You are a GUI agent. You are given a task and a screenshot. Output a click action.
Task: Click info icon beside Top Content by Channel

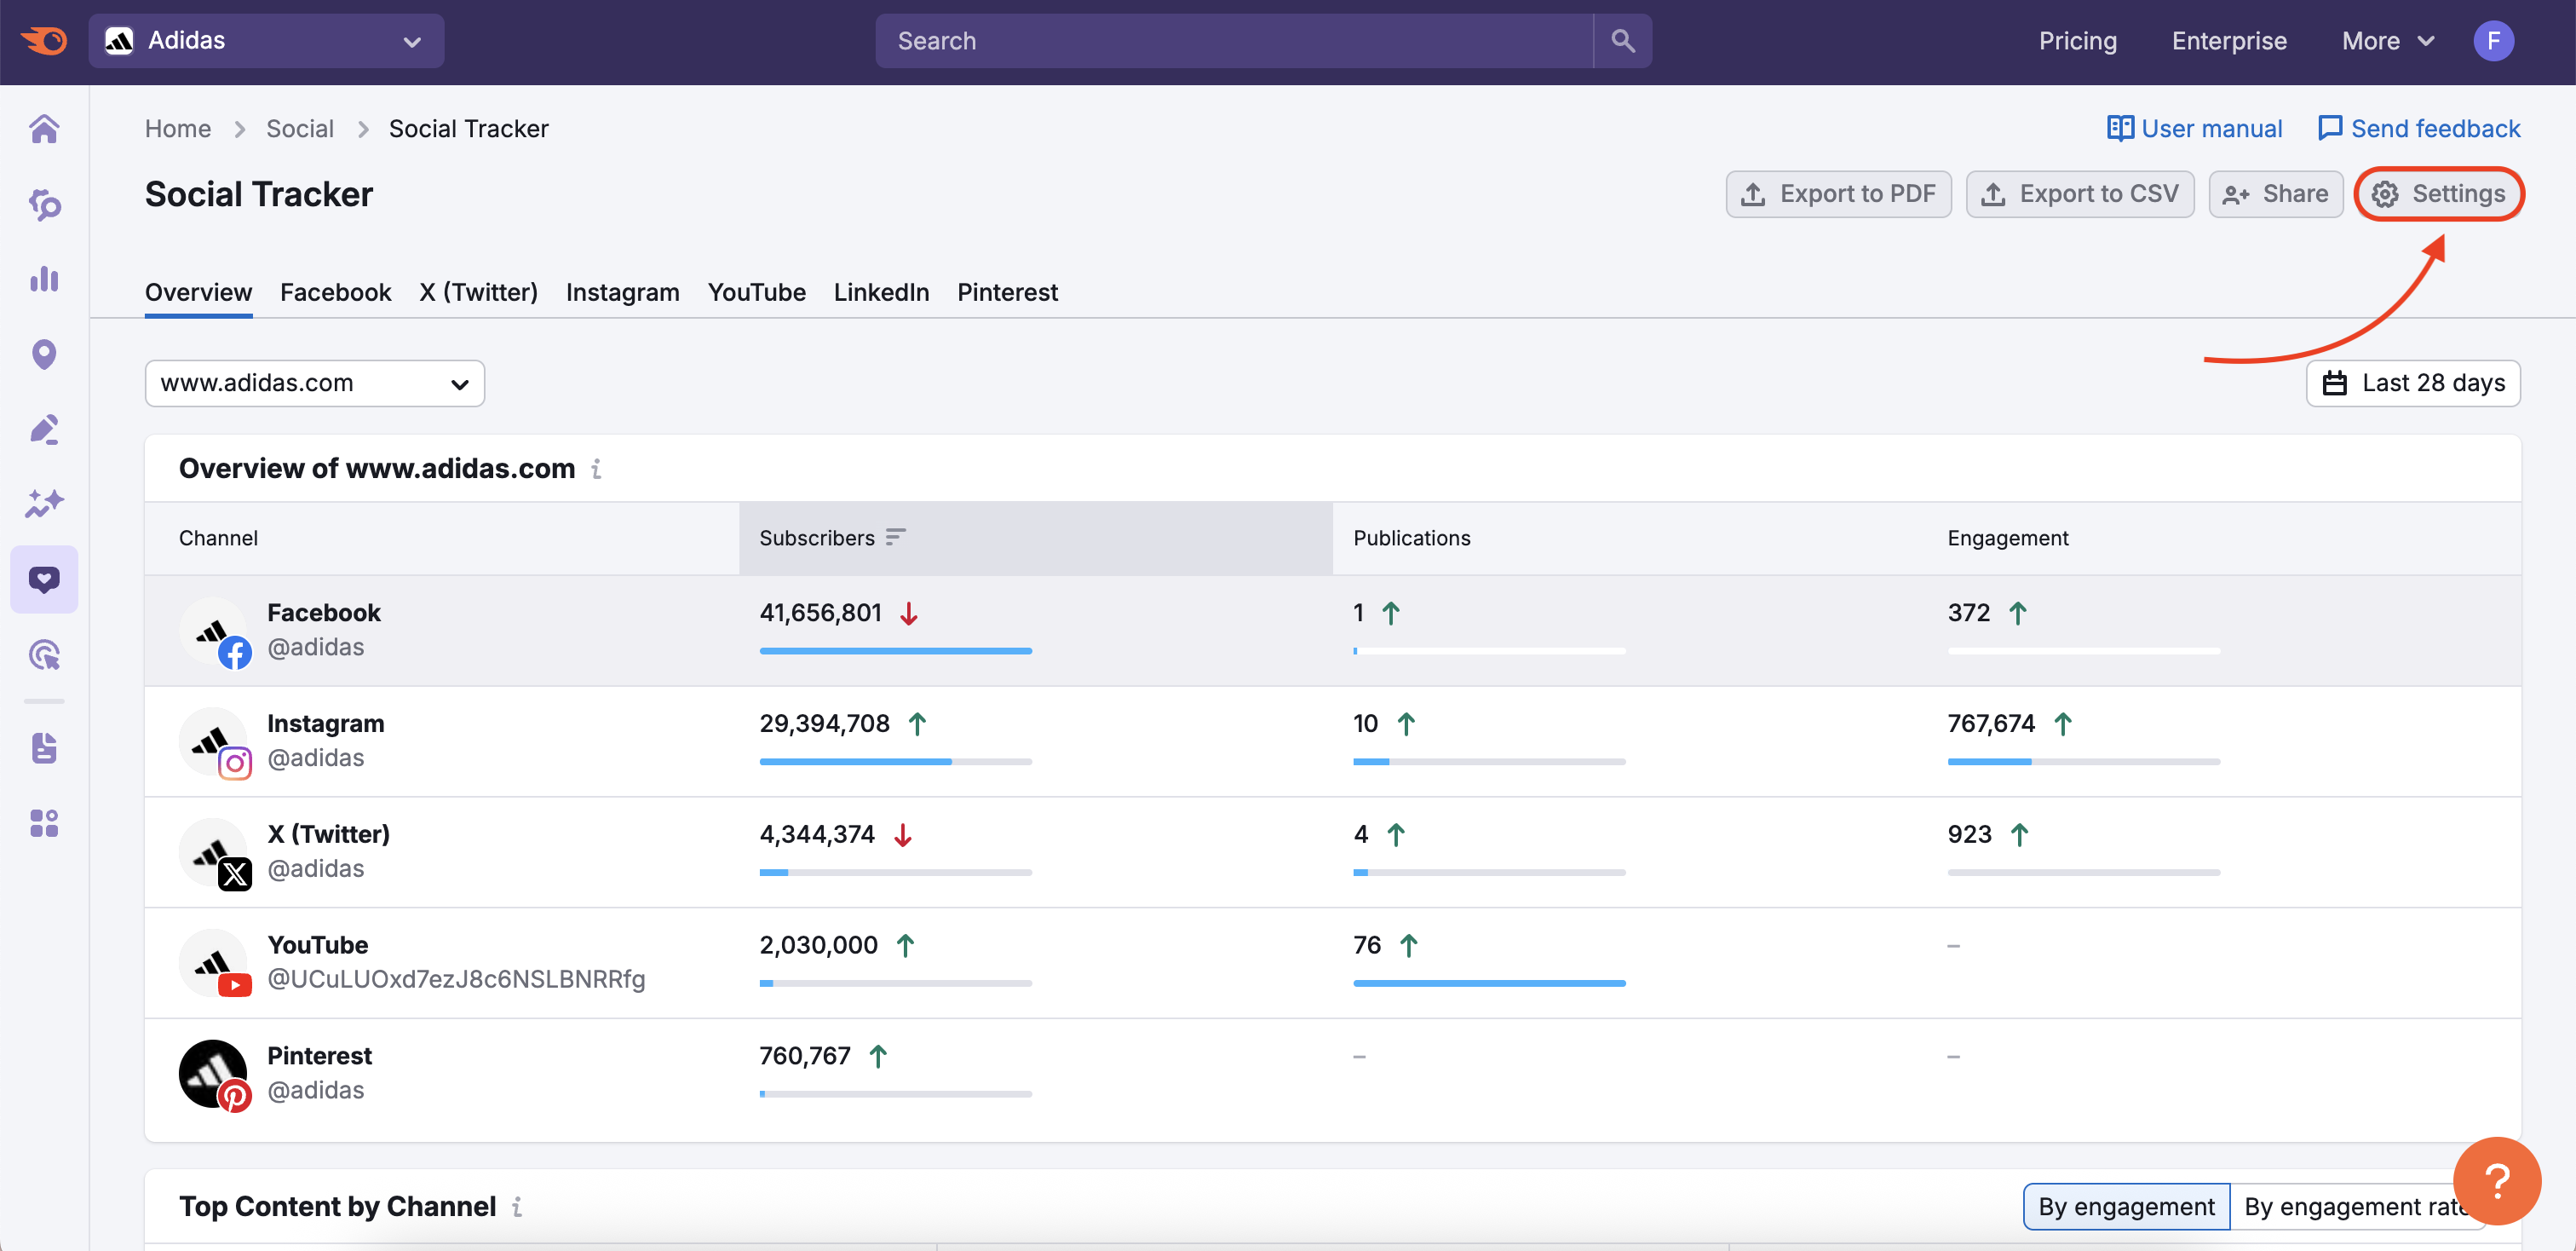[517, 1207]
